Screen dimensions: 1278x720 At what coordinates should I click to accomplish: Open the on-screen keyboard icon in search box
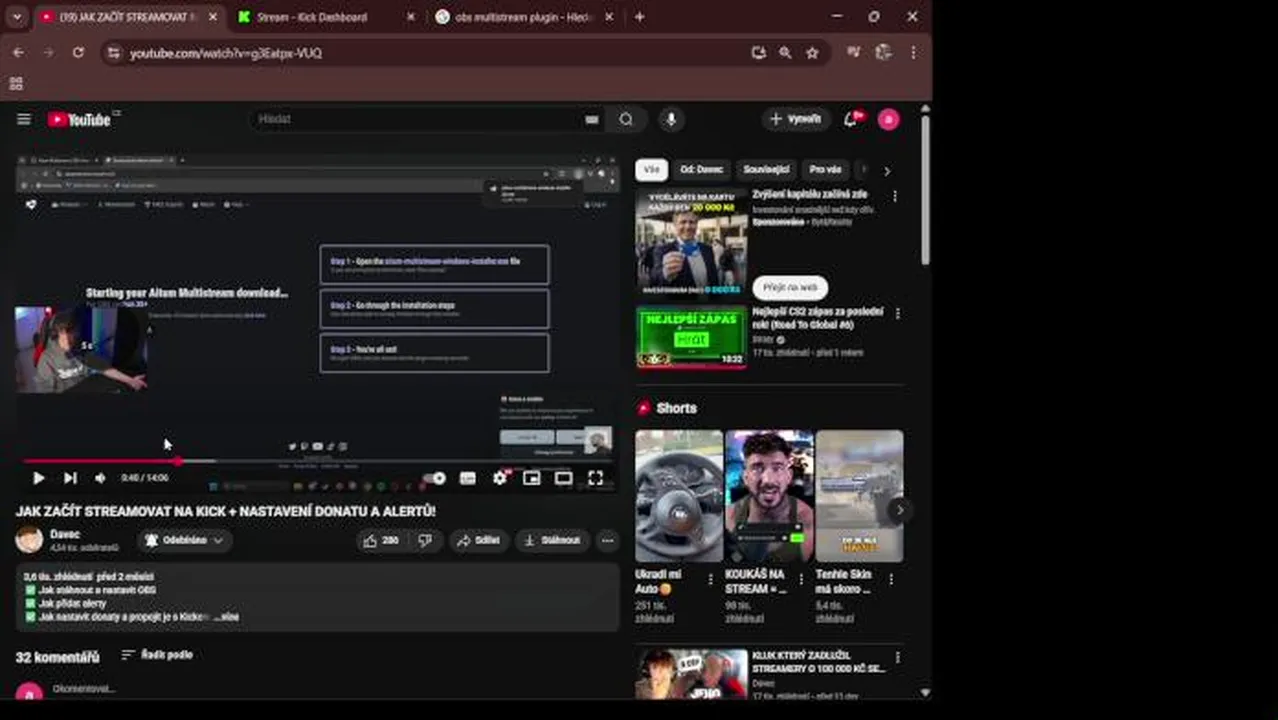tap(592, 119)
